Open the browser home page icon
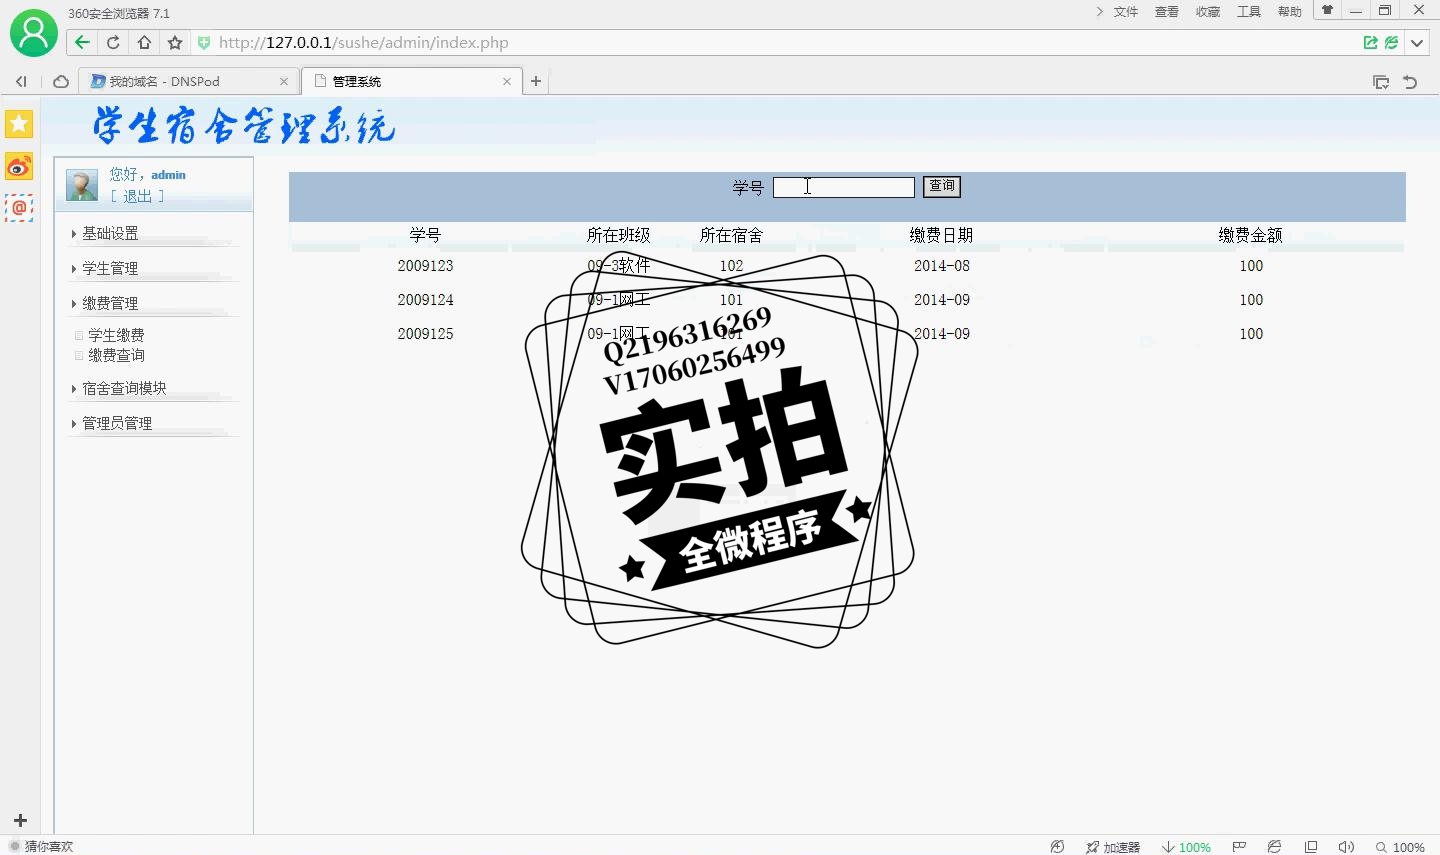This screenshot has height=855, width=1440. click(144, 42)
